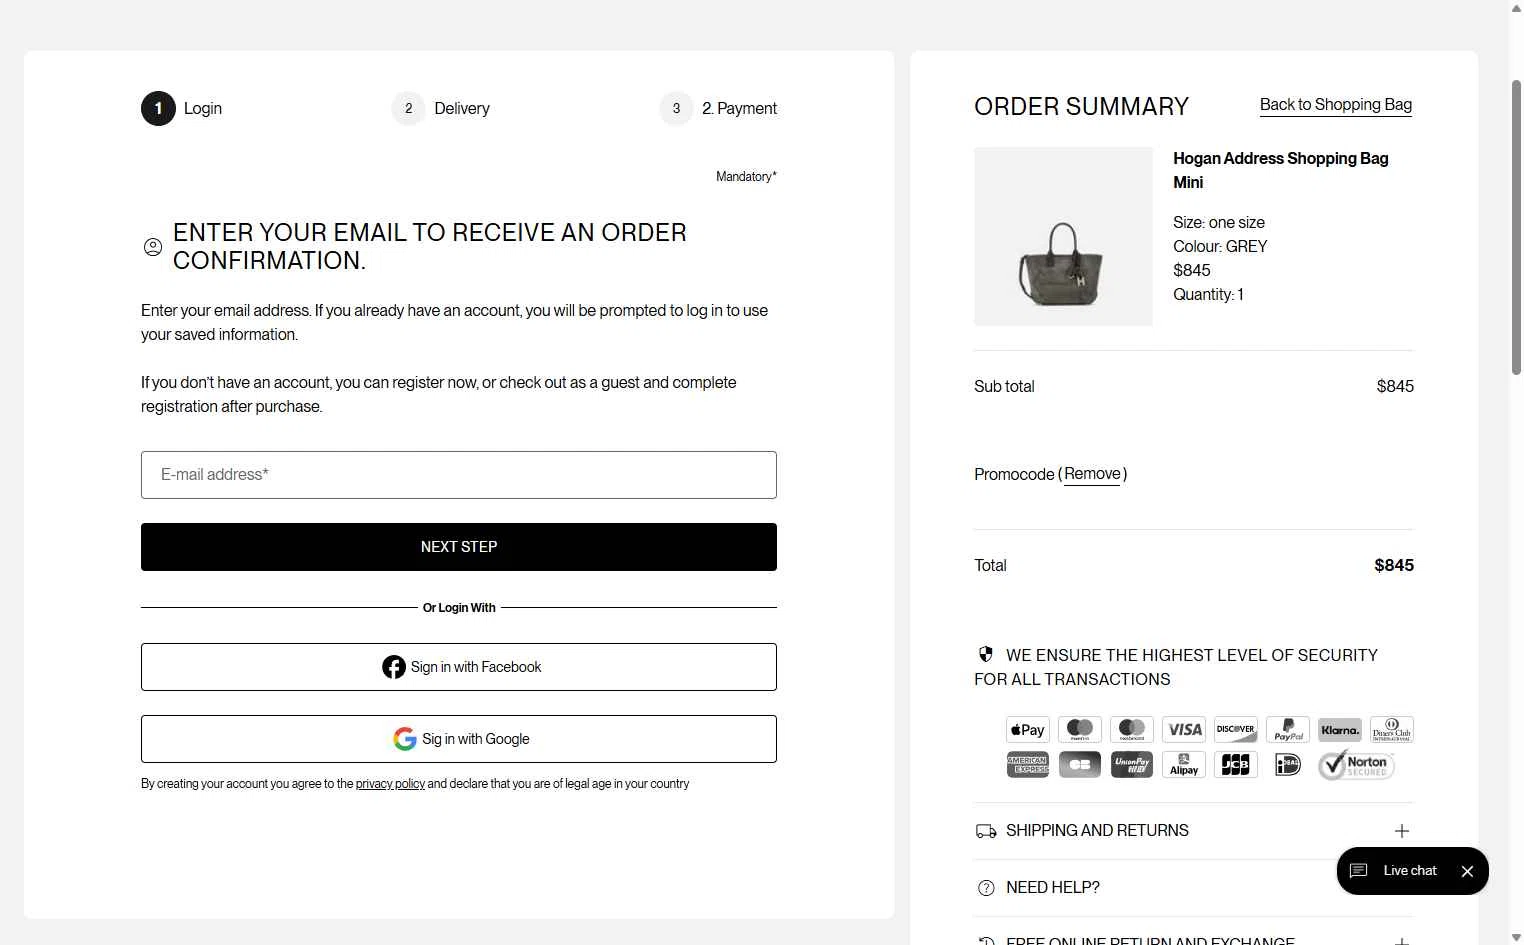1524x945 pixels.
Task: Click the Next Step button
Action: point(459,547)
